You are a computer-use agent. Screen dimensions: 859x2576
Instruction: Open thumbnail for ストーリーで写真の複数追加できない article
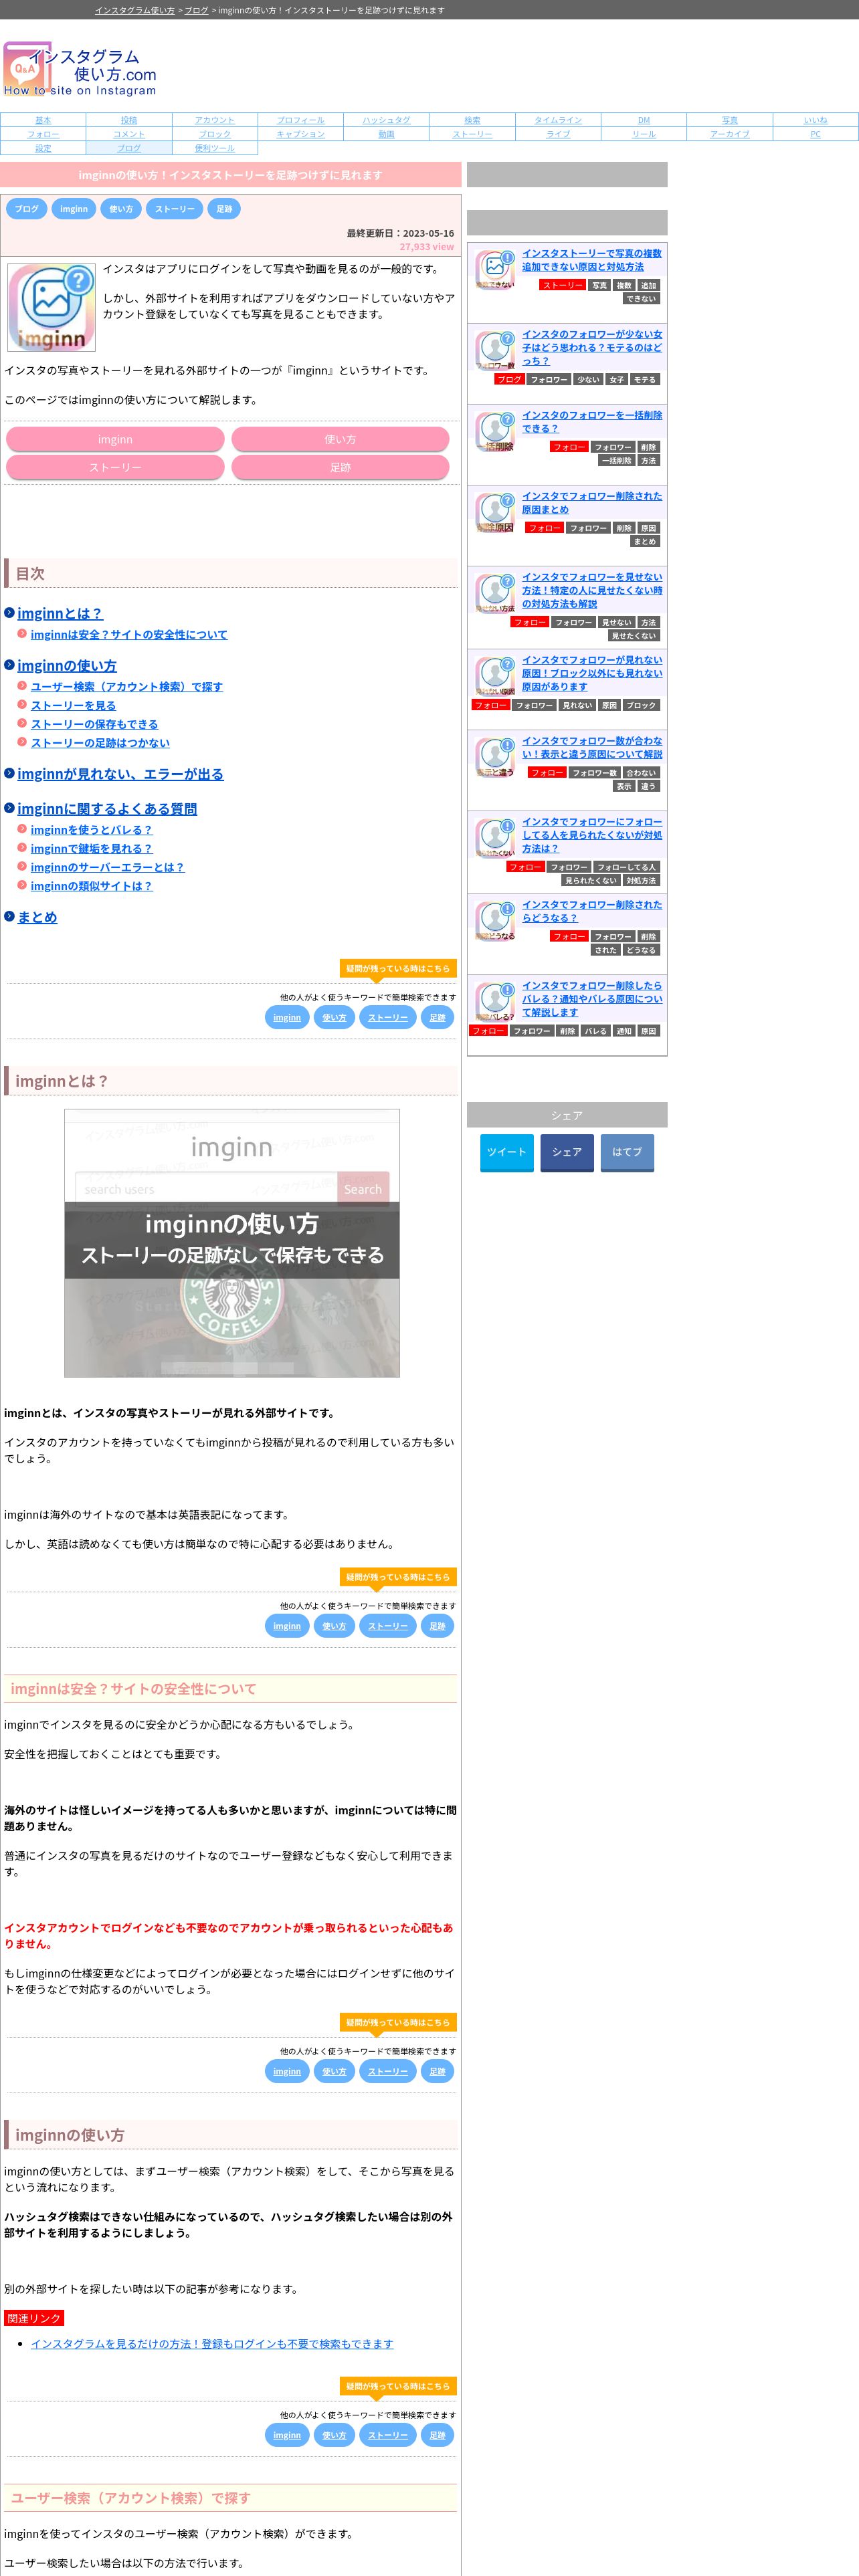[x=495, y=270]
